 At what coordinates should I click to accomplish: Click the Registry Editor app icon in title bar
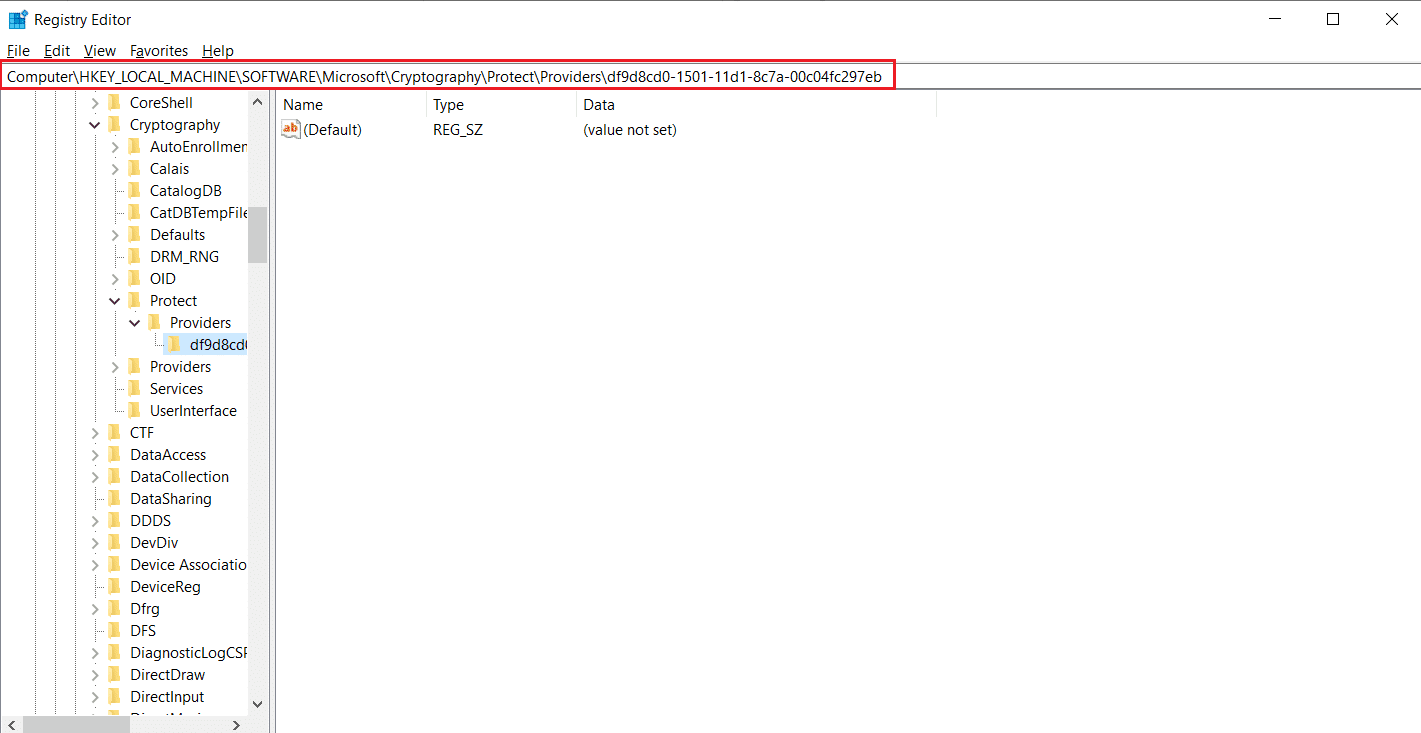point(18,19)
